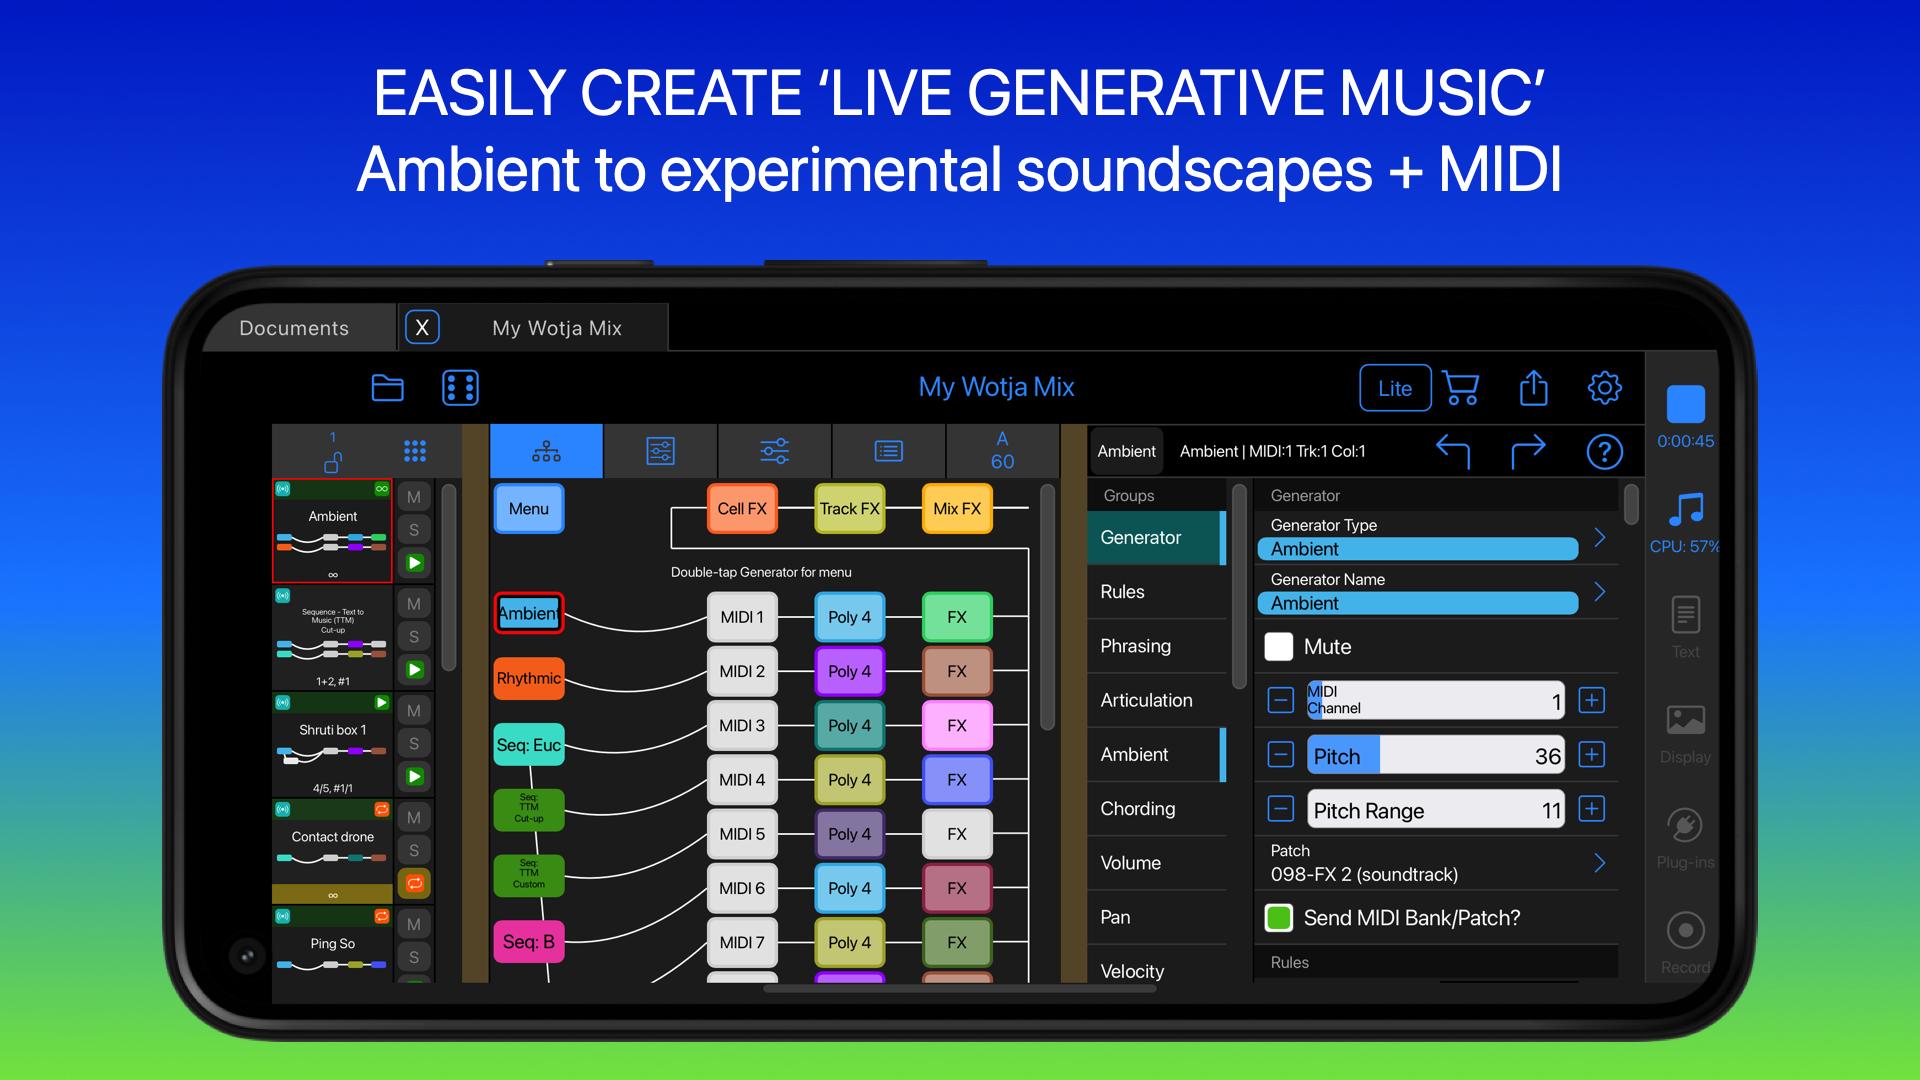Tap the A 60 tempo tab
The height and width of the screenshot is (1080, 1920).
(1002, 451)
